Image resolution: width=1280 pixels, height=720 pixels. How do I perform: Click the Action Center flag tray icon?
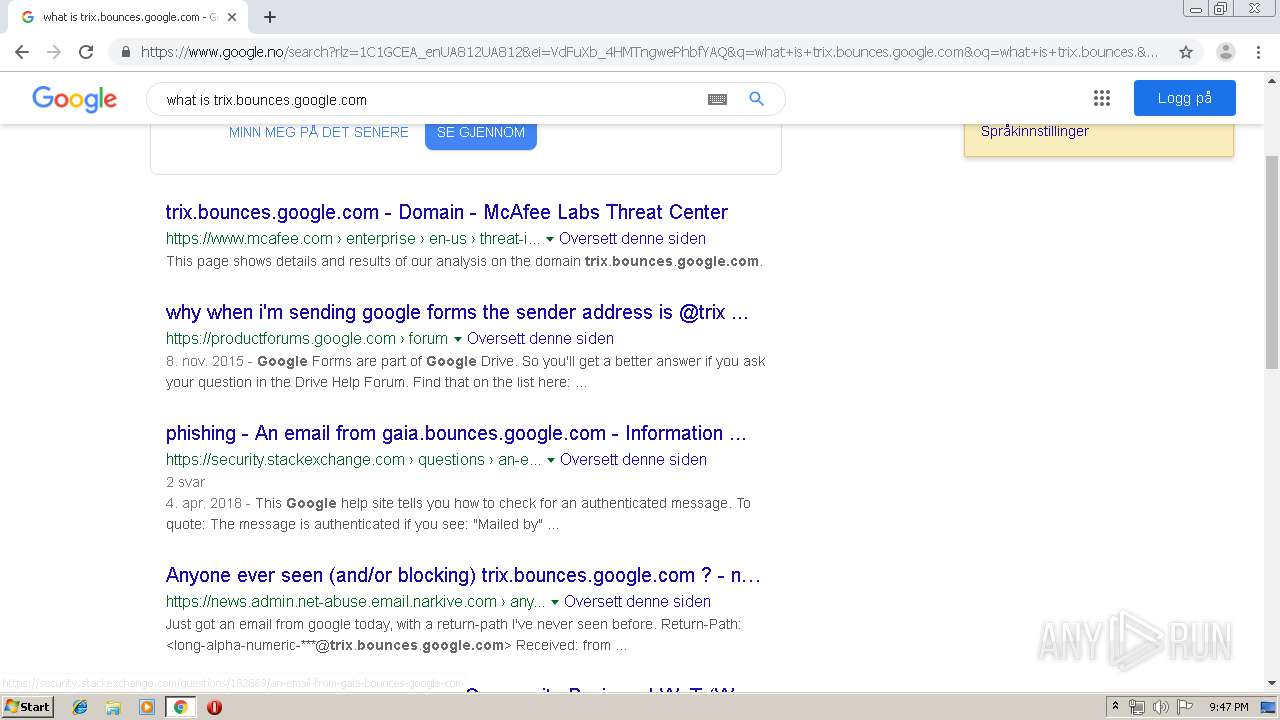click(x=1184, y=707)
